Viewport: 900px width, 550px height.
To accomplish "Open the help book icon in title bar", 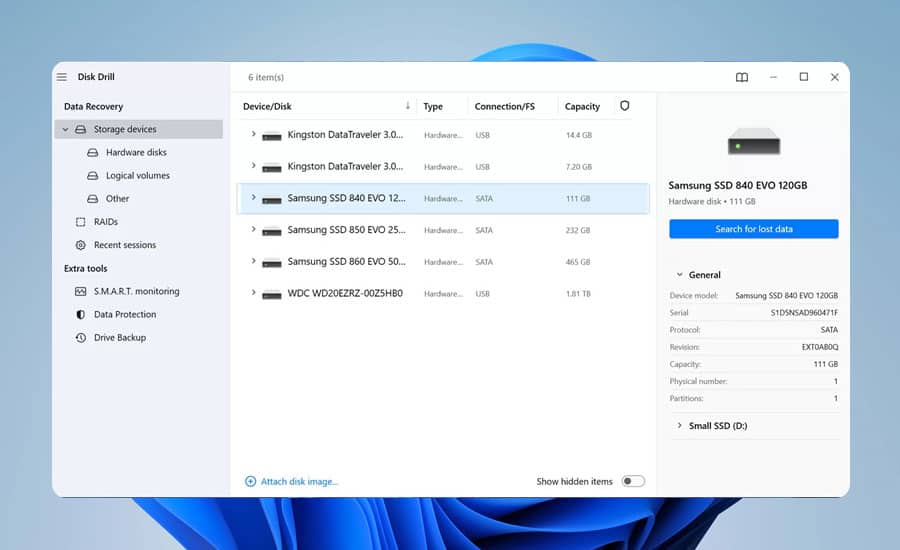I will coord(742,77).
